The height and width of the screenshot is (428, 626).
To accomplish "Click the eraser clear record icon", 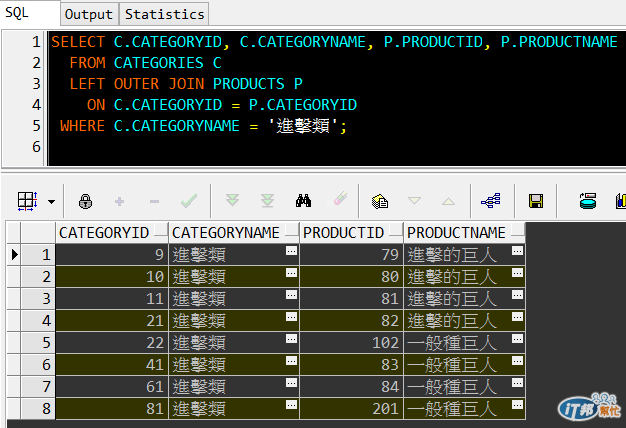I will (340, 199).
